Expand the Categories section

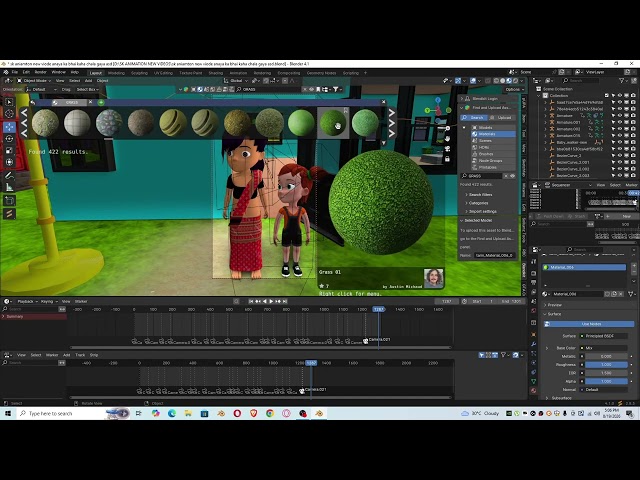[x=476, y=203]
